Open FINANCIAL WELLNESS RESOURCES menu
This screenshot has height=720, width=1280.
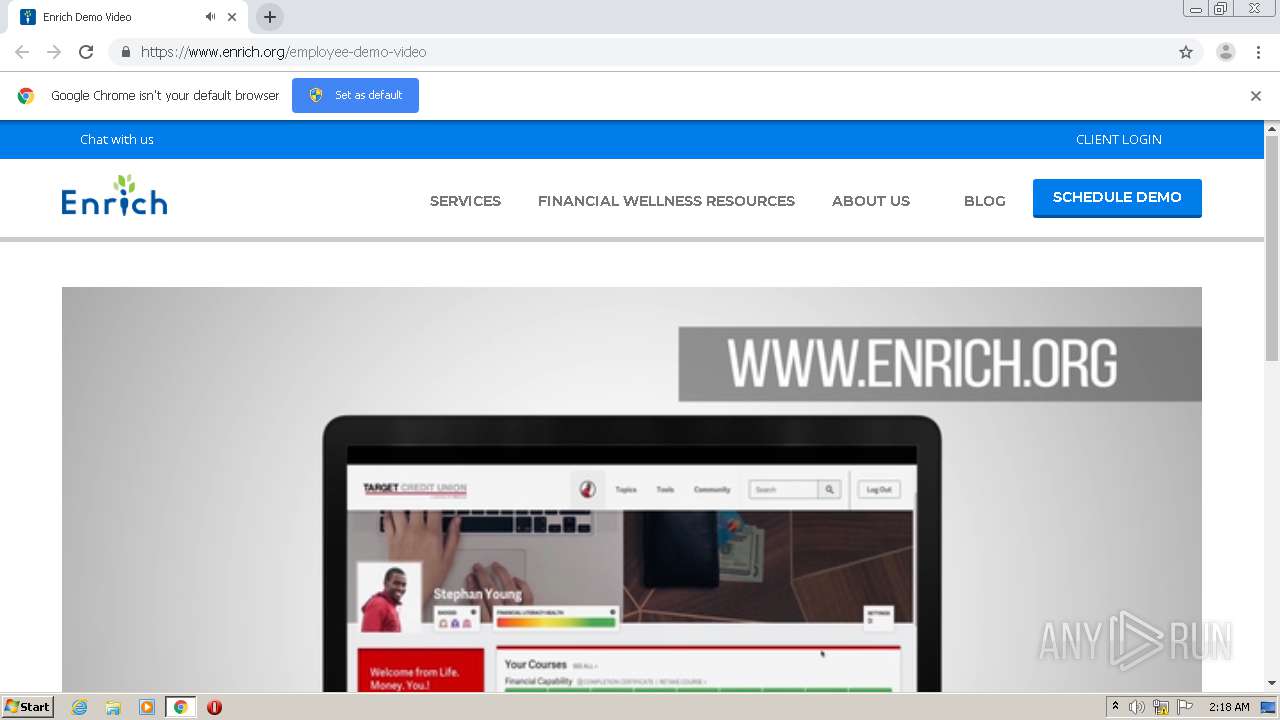pos(666,201)
